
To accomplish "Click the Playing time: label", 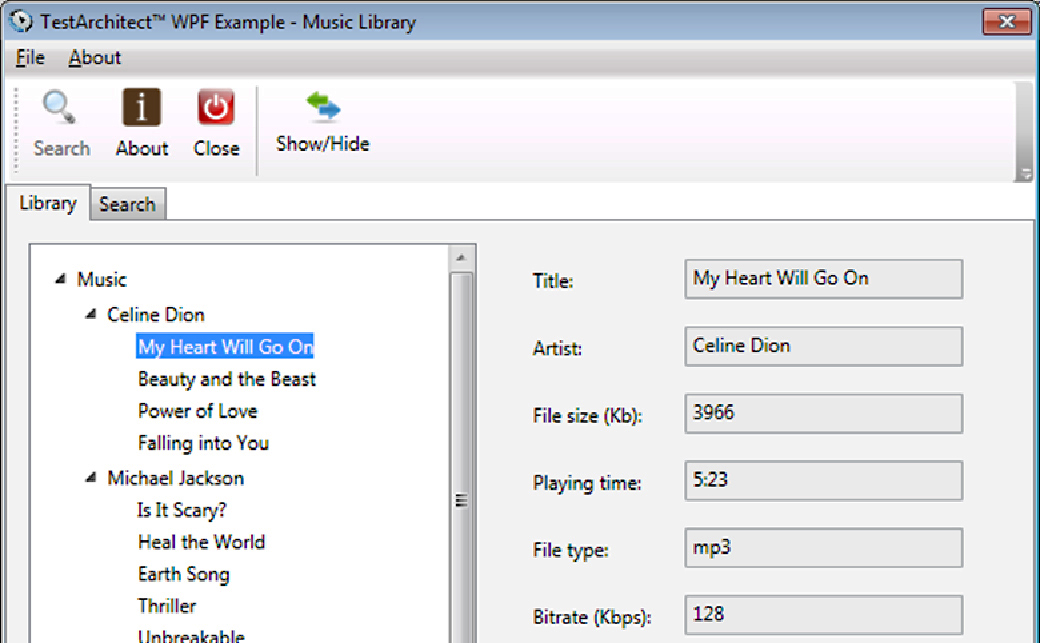I will coord(587,483).
